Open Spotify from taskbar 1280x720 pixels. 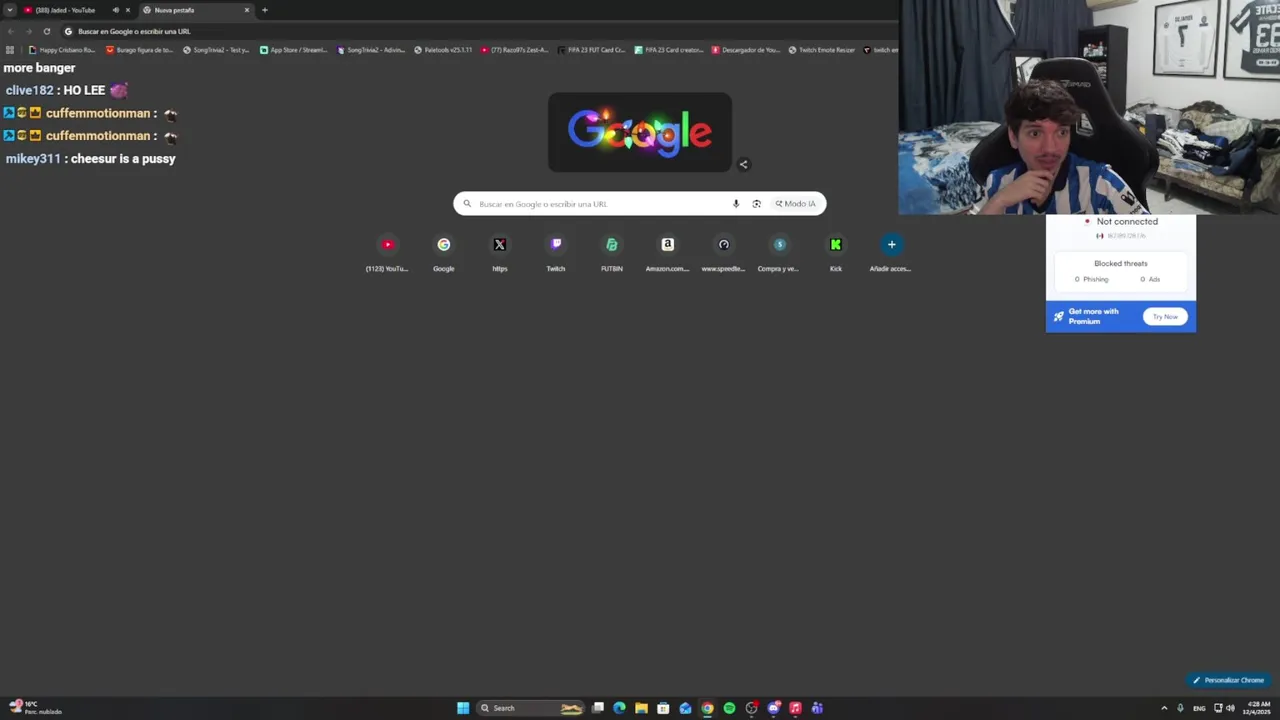point(729,708)
